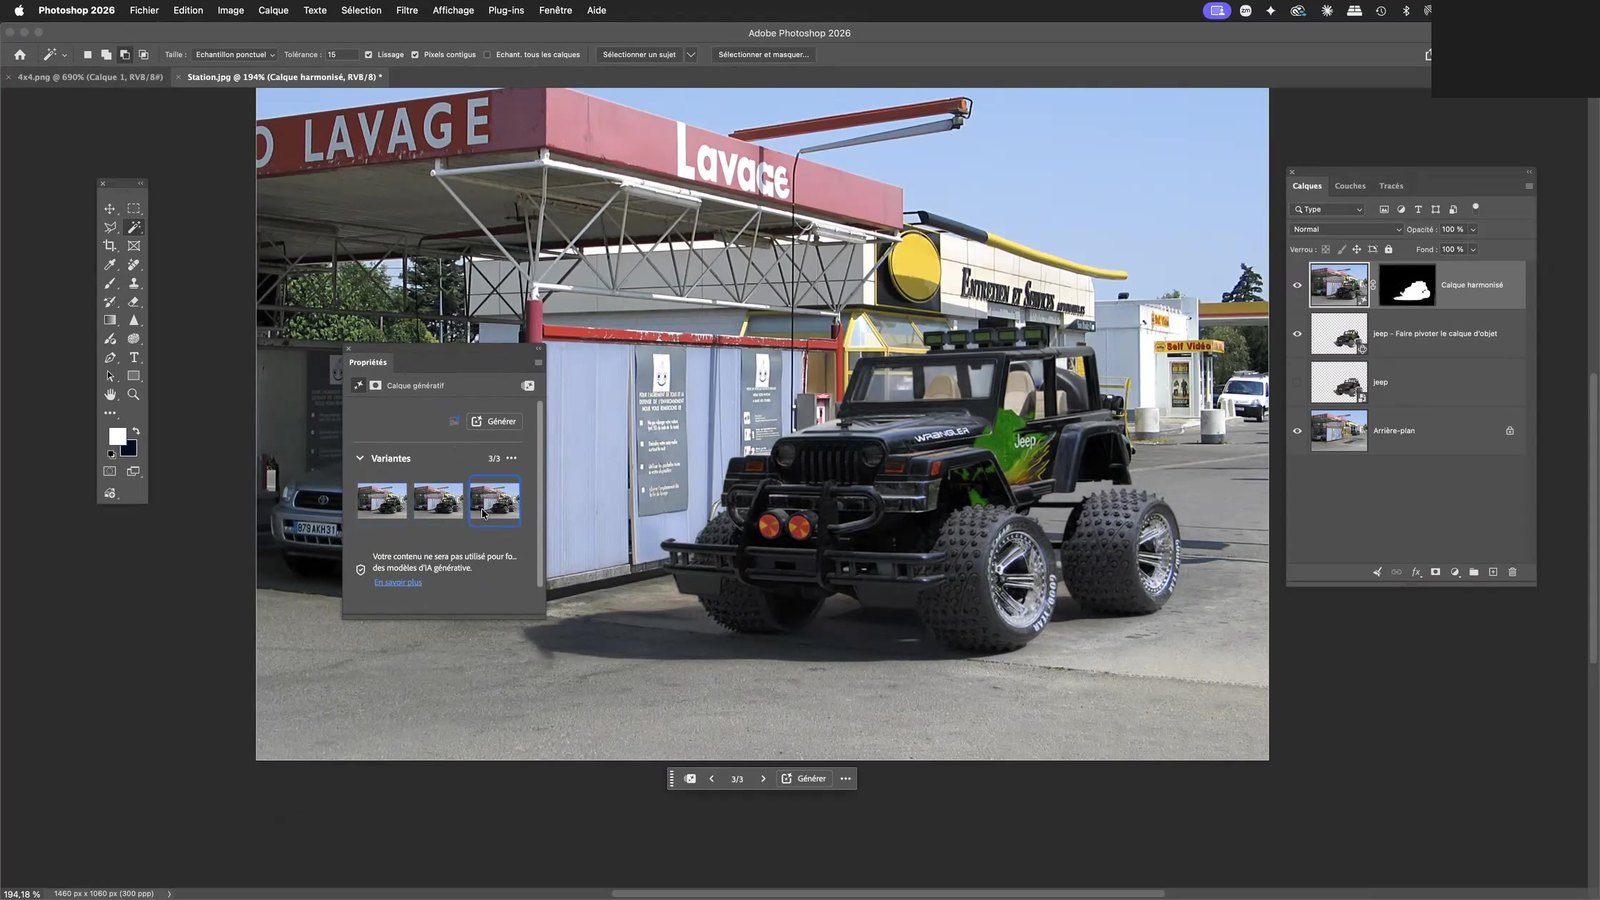Click Générer in Propriétés panel
Image resolution: width=1600 pixels, height=900 pixels.
[x=494, y=421]
